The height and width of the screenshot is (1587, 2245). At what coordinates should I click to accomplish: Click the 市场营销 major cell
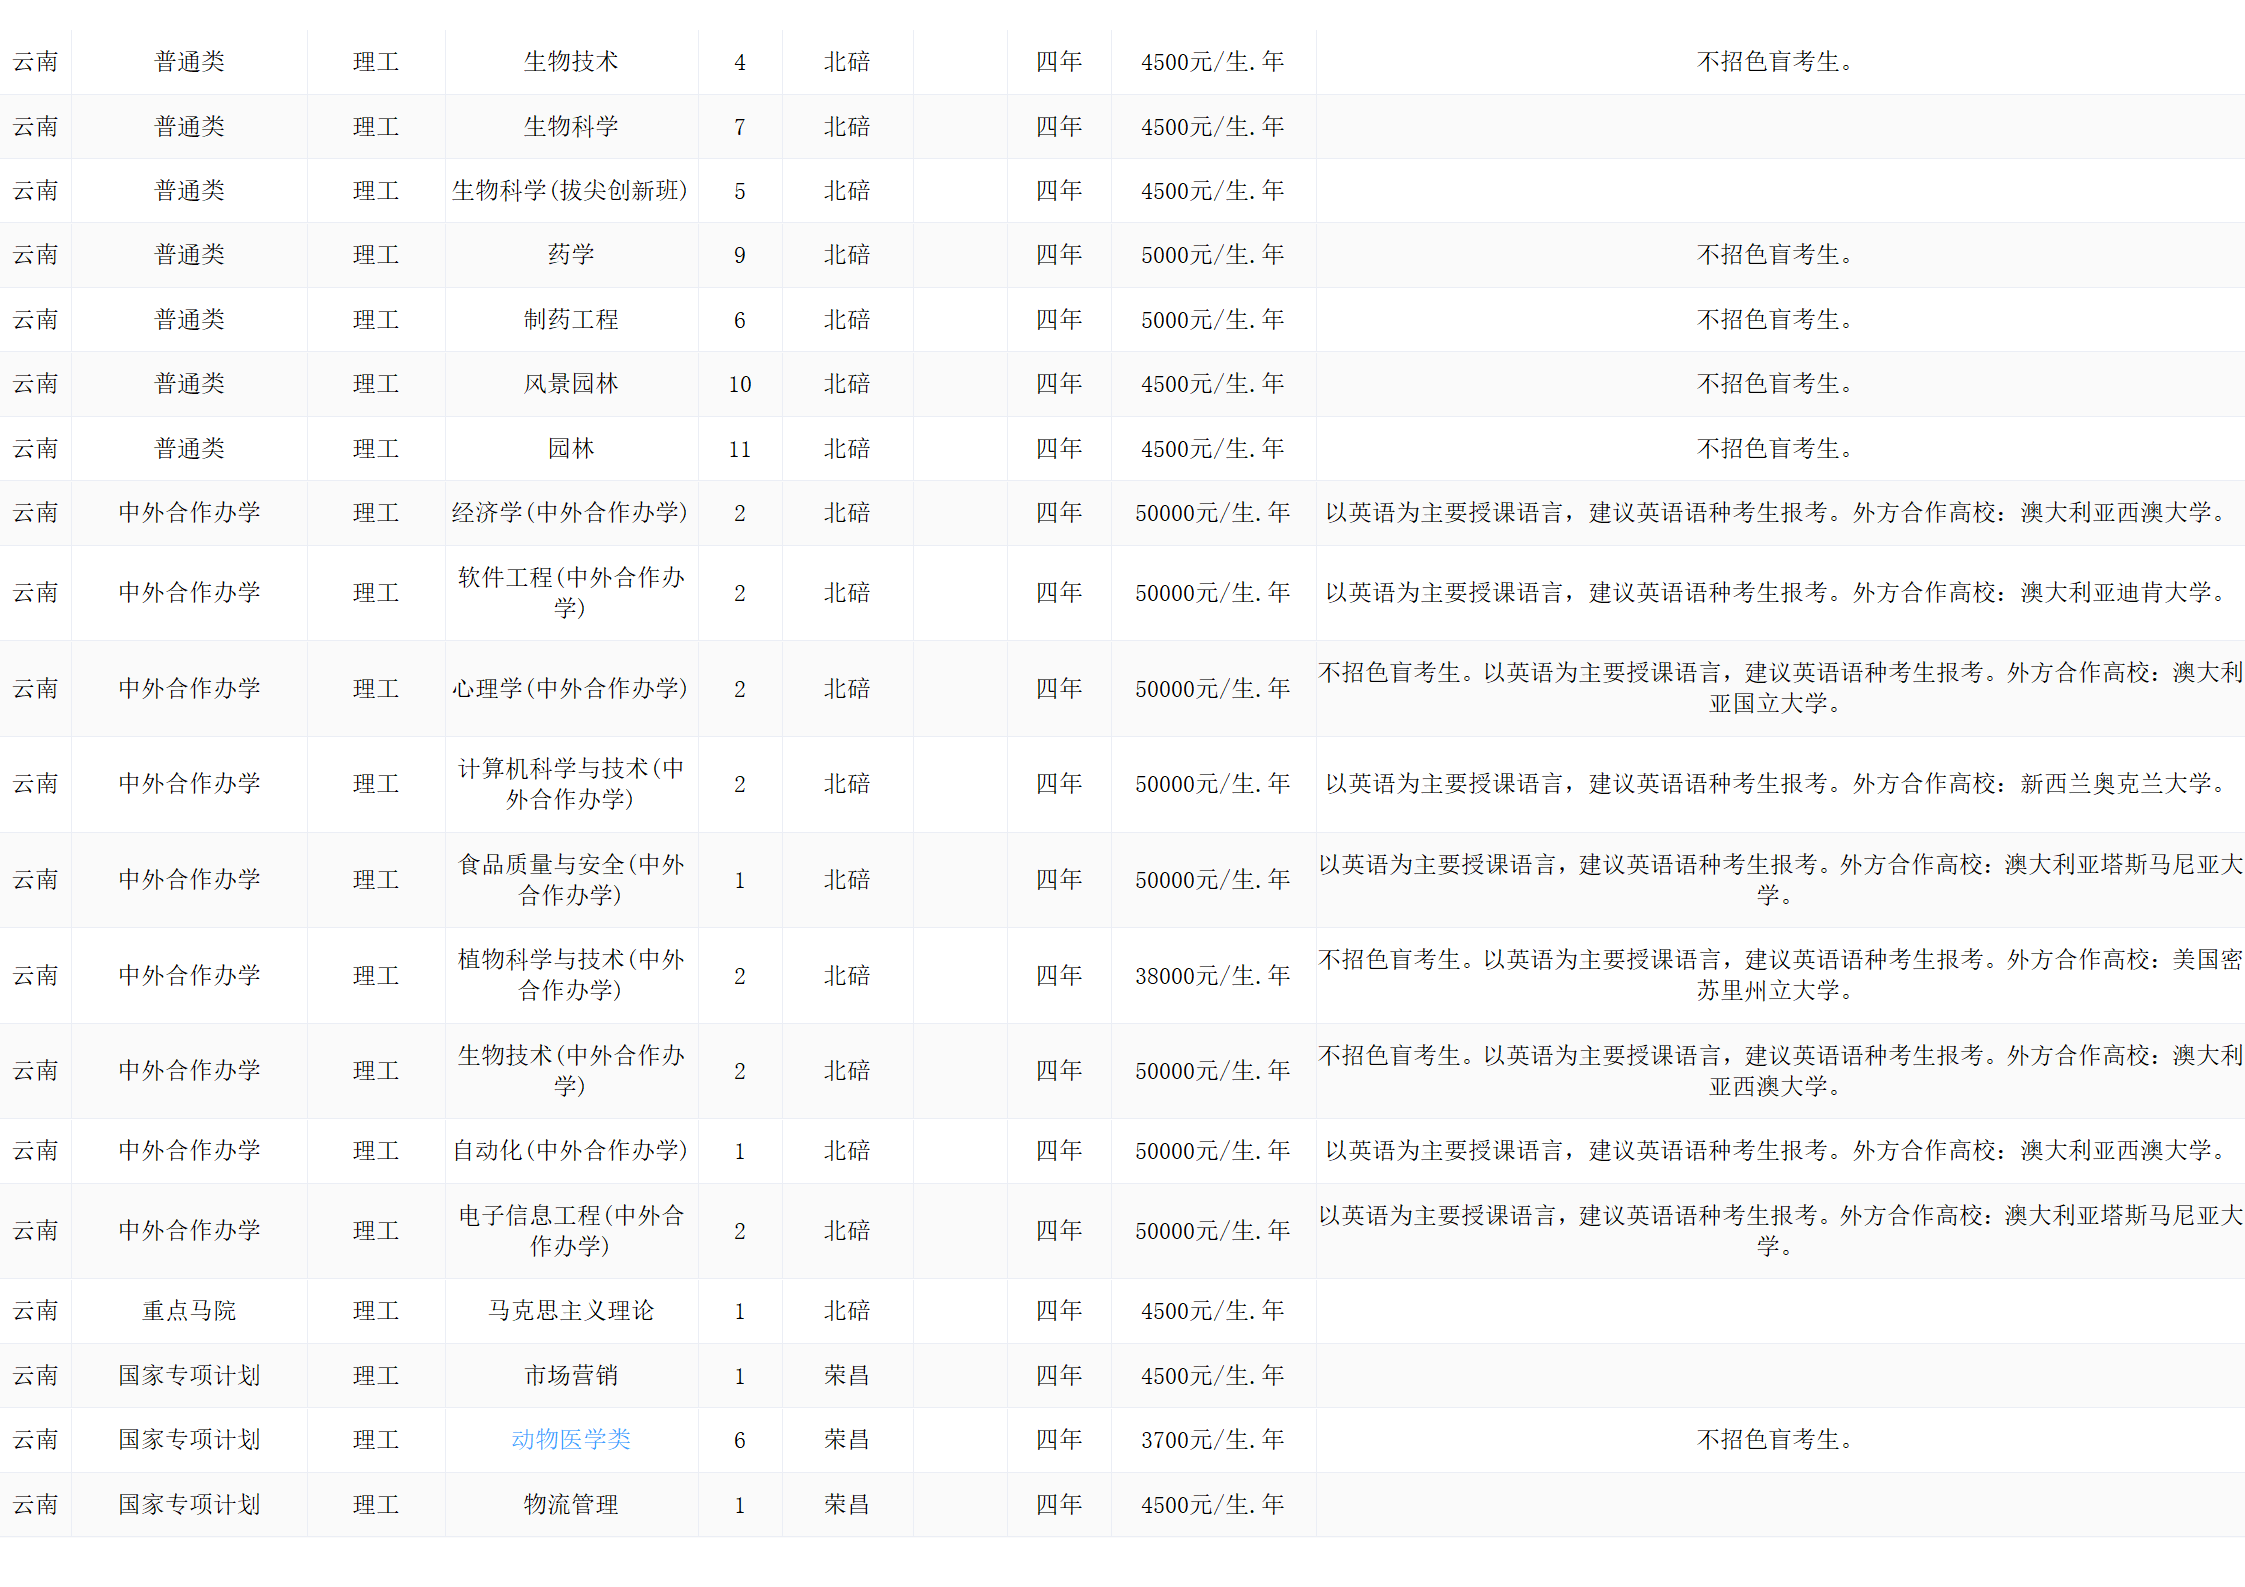[x=571, y=1376]
